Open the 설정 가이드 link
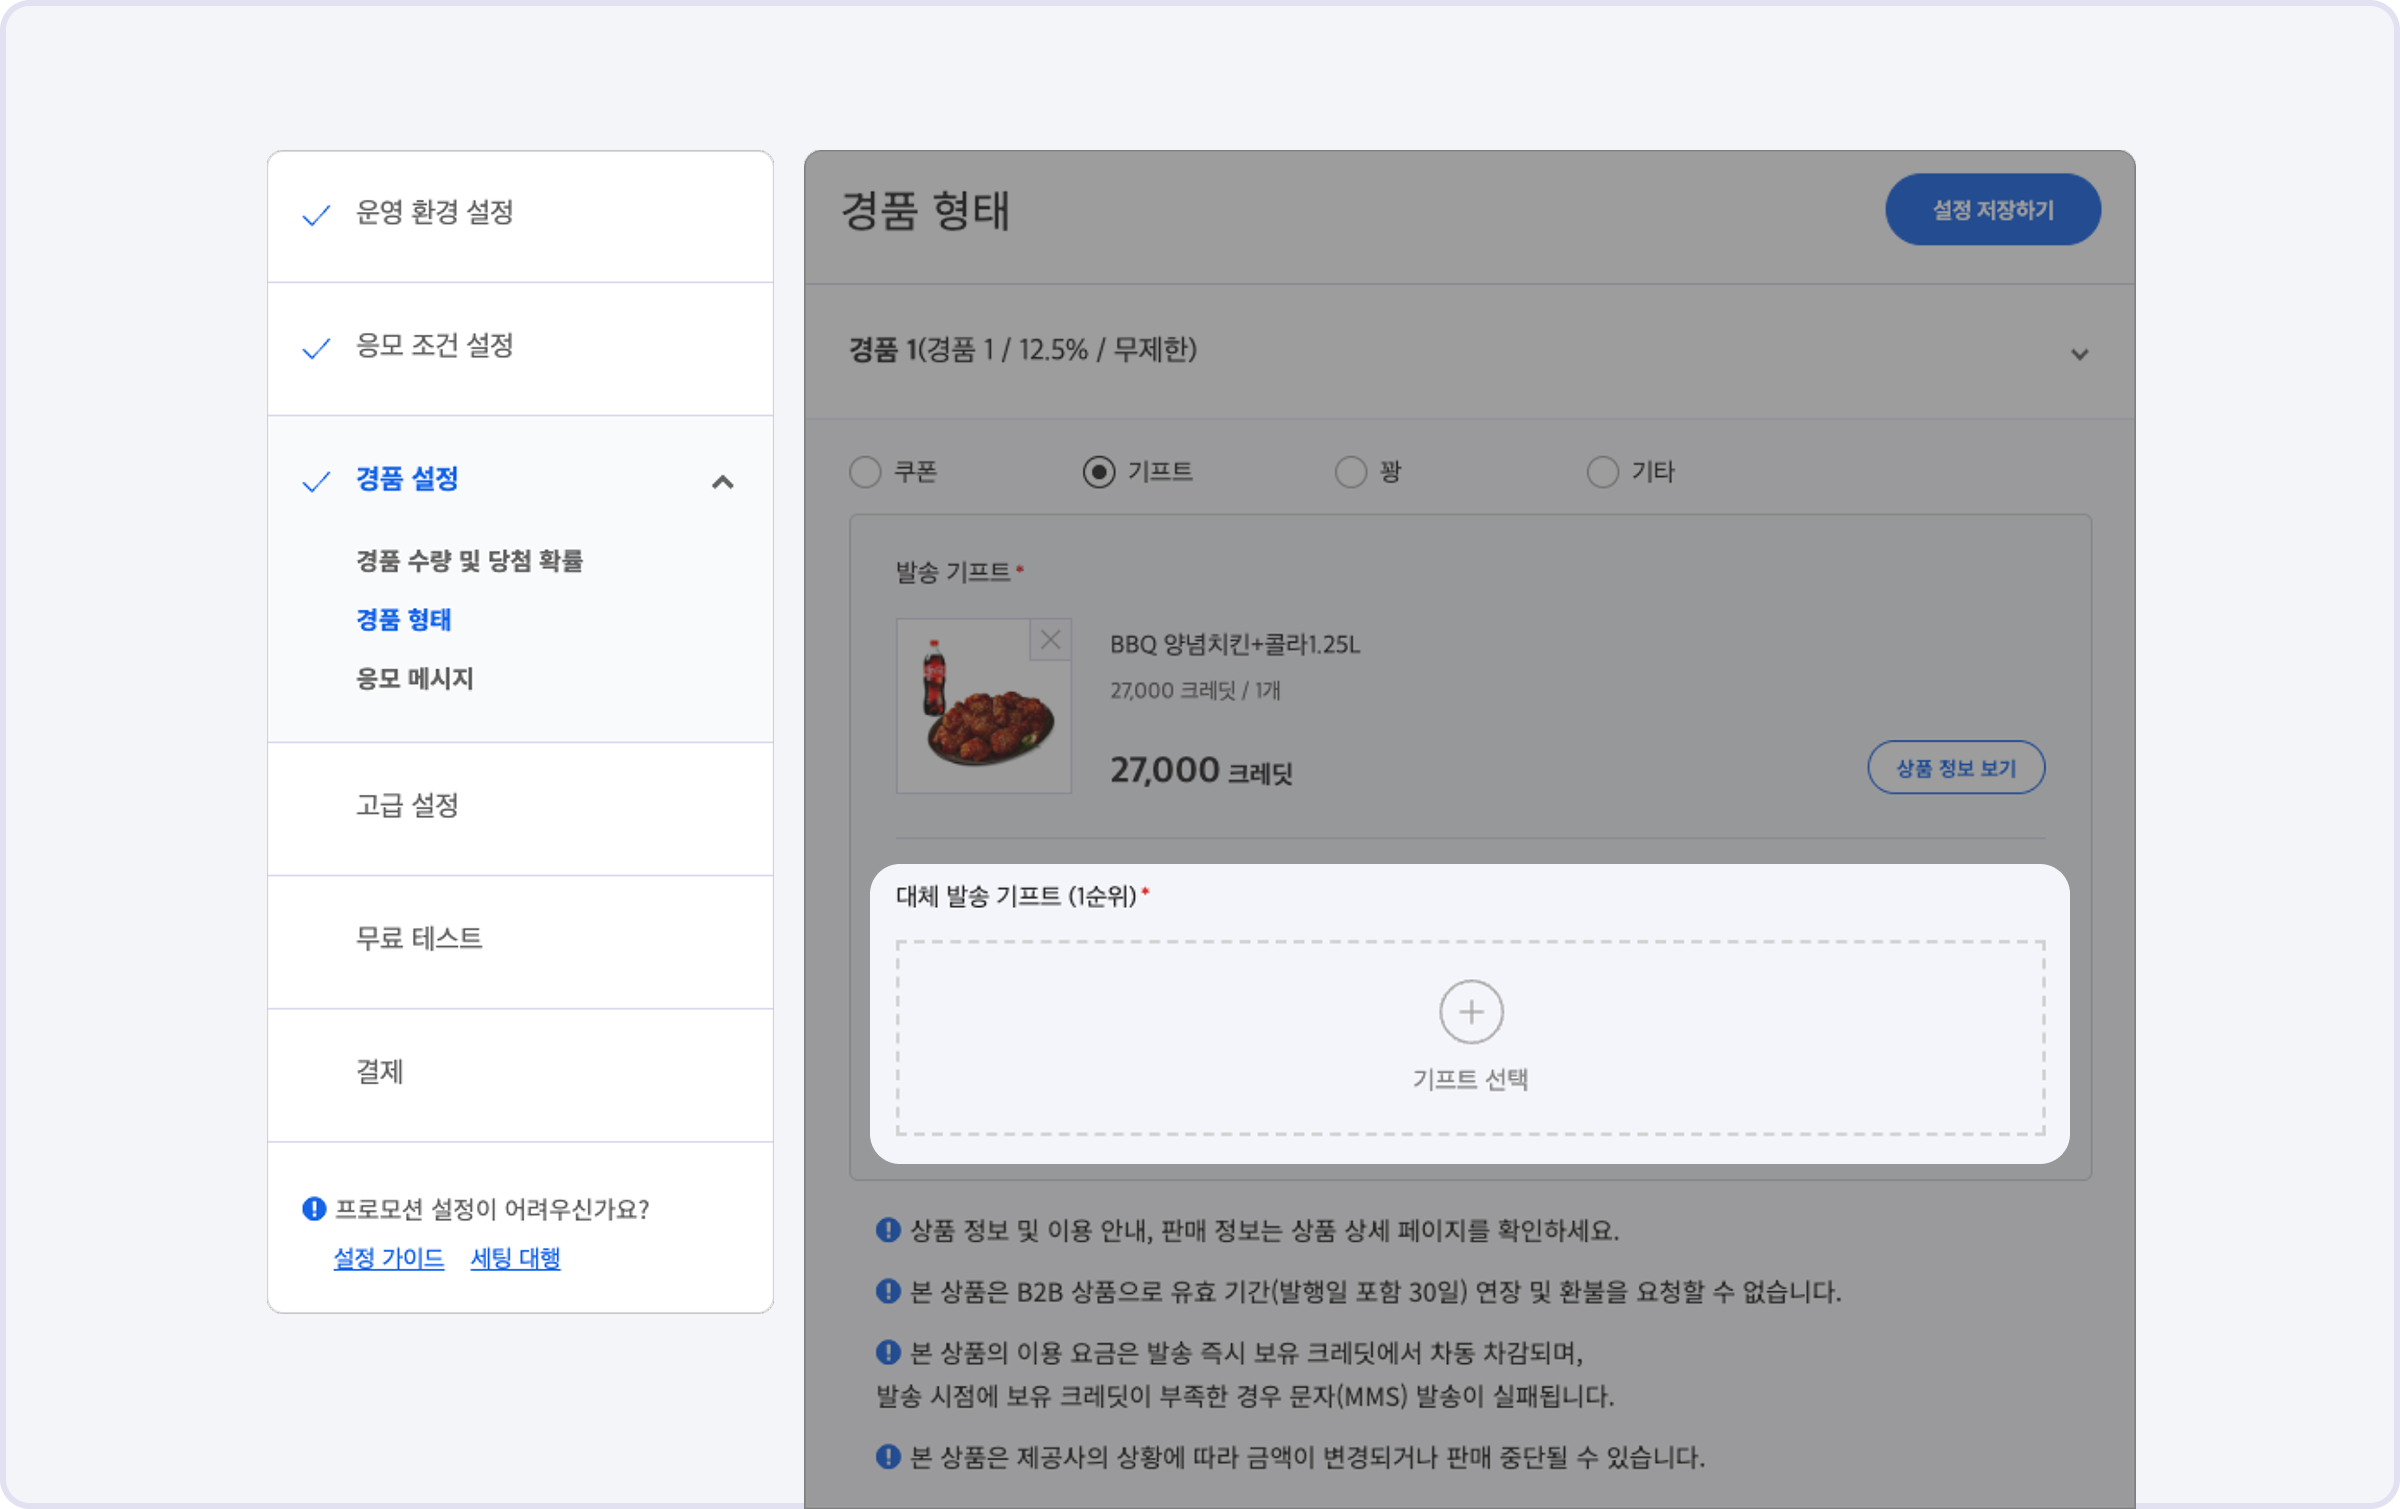 (x=388, y=1257)
